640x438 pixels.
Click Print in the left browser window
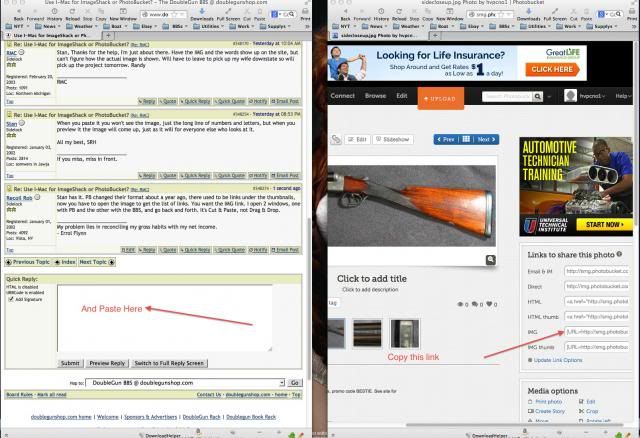(305, 15)
